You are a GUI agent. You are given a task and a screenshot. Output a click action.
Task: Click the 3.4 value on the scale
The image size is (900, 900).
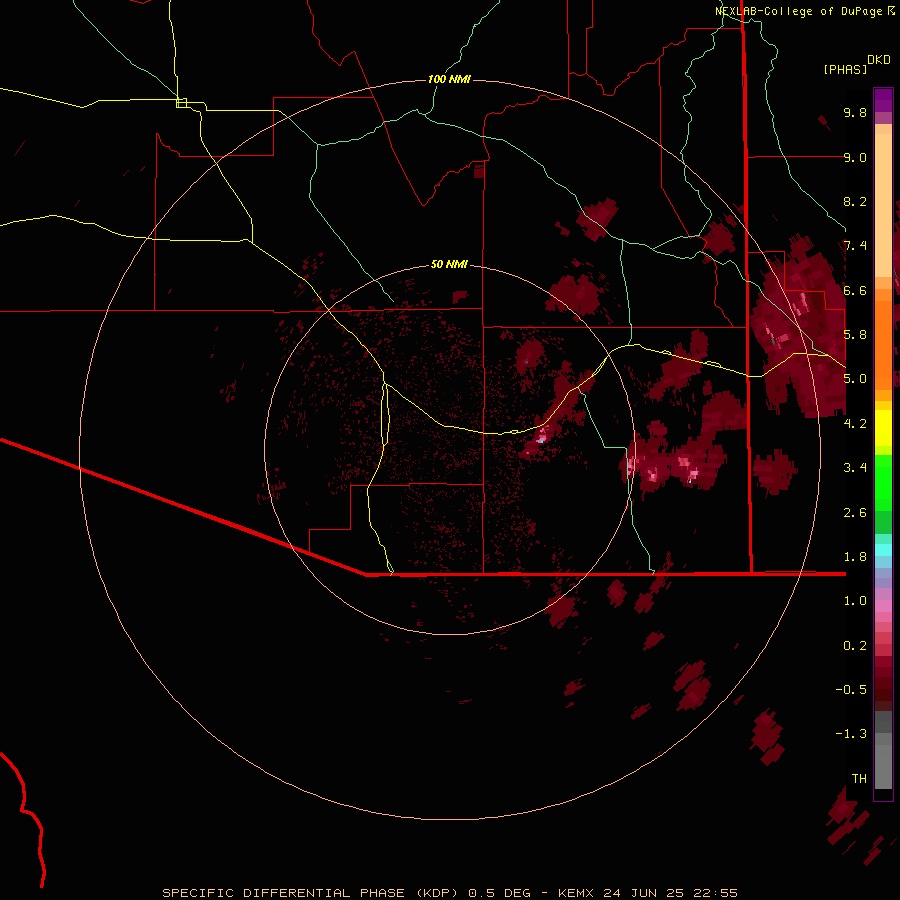[x=855, y=468]
